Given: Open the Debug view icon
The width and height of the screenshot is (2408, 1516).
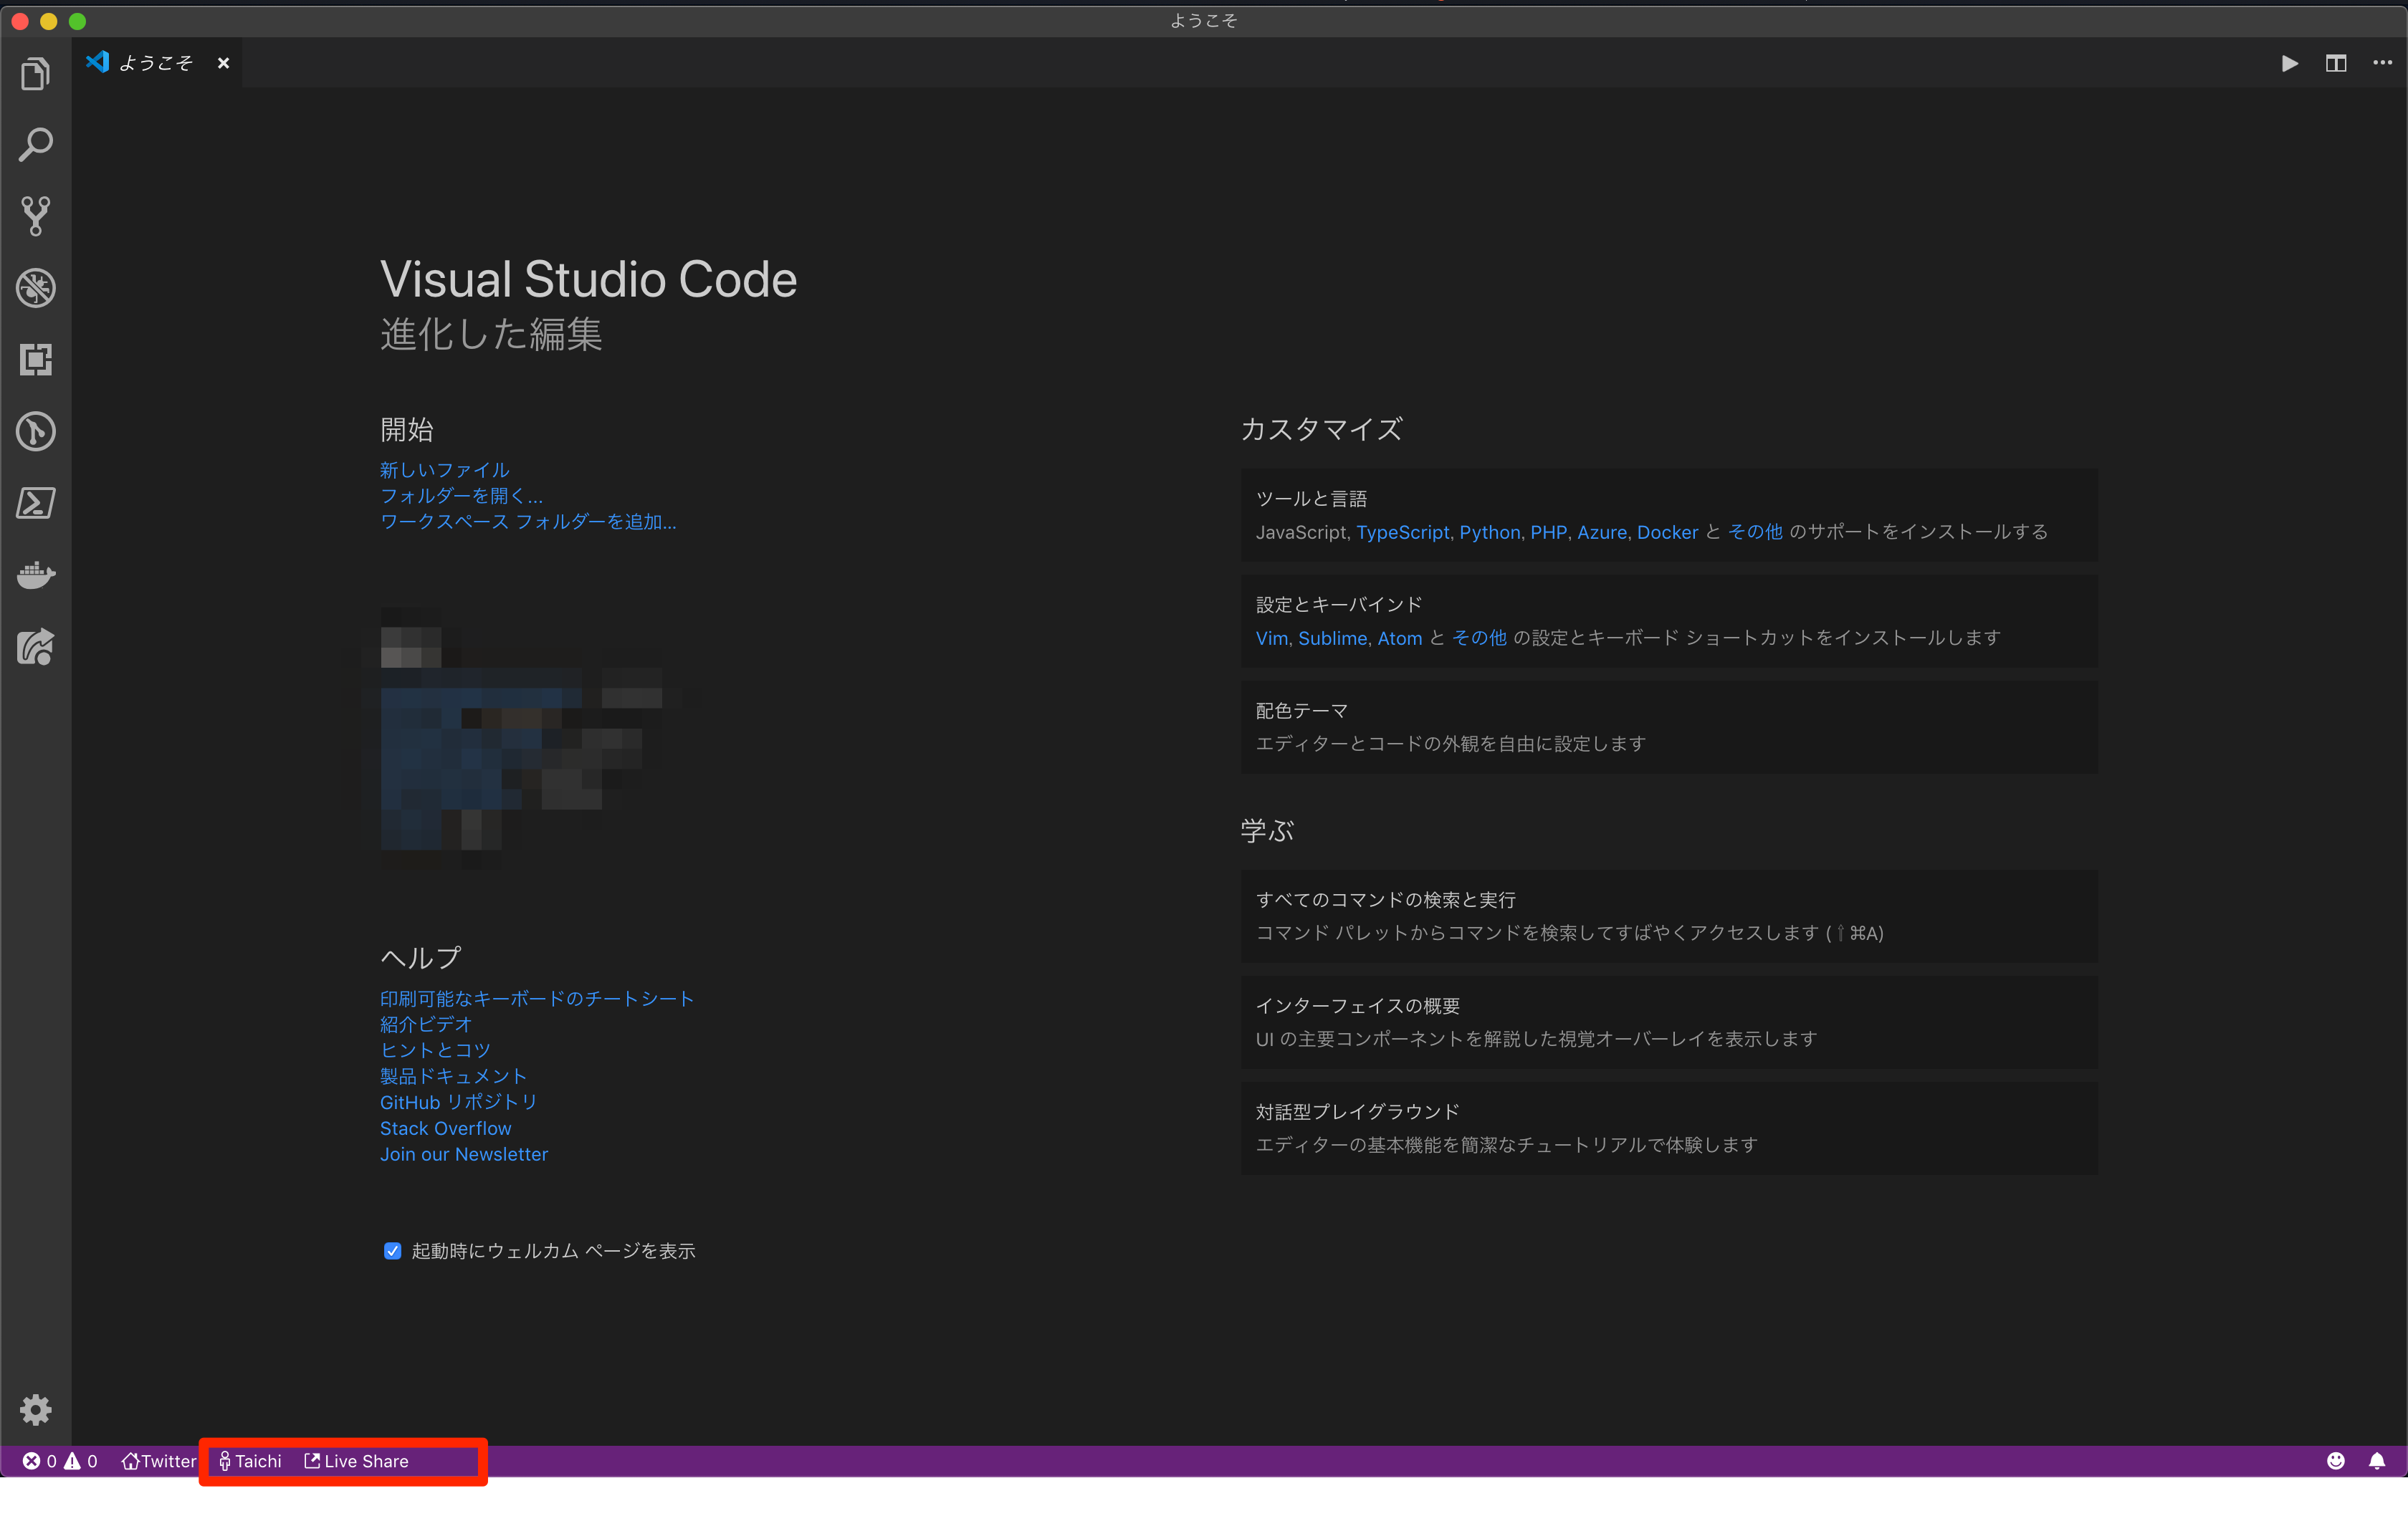Looking at the screenshot, I should pyautogui.click(x=35, y=288).
